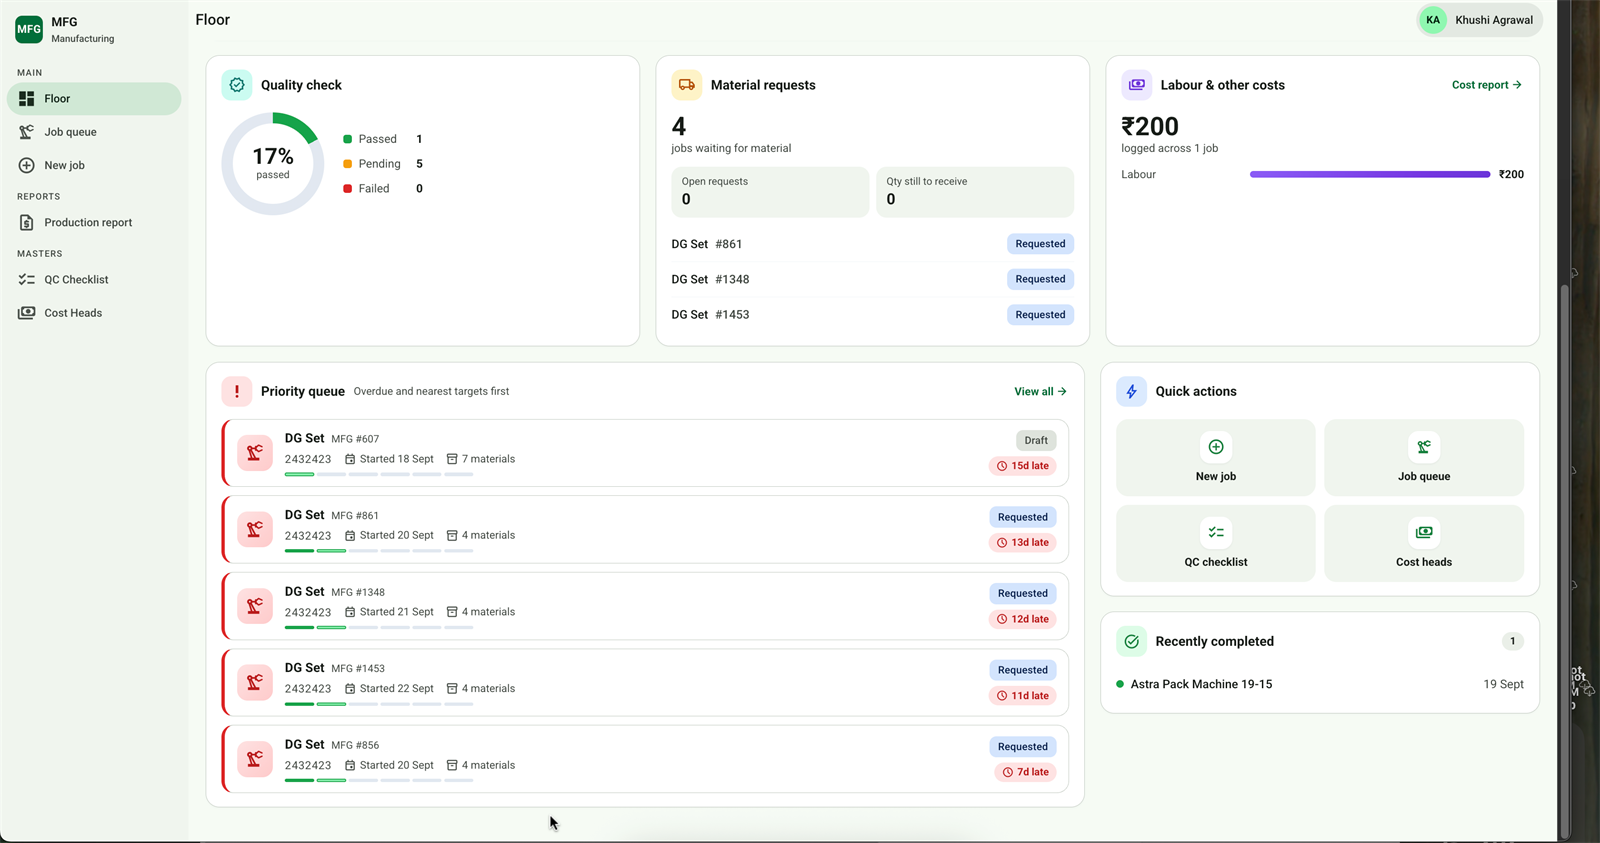1600x843 pixels.
Task: Click the Pending legend entry
Action: 383,164
